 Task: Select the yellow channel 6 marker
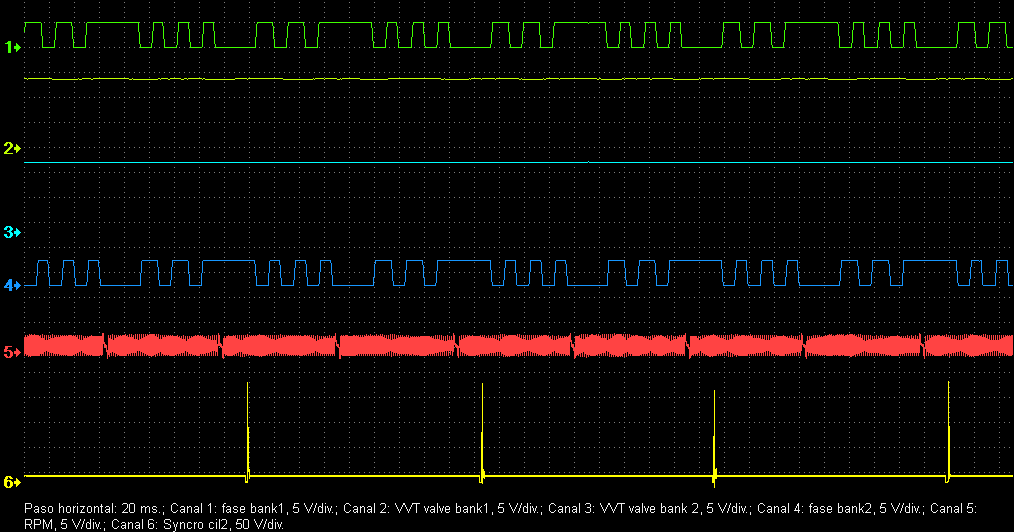point(12,482)
